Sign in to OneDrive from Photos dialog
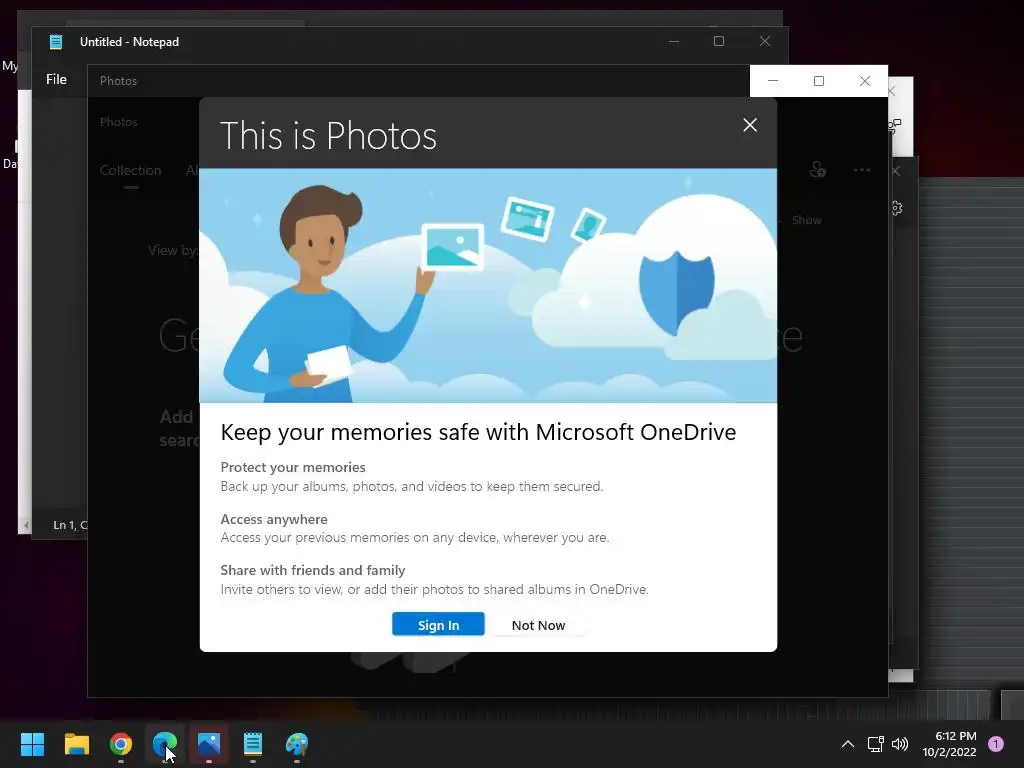Viewport: 1024px width, 768px height. (x=438, y=624)
